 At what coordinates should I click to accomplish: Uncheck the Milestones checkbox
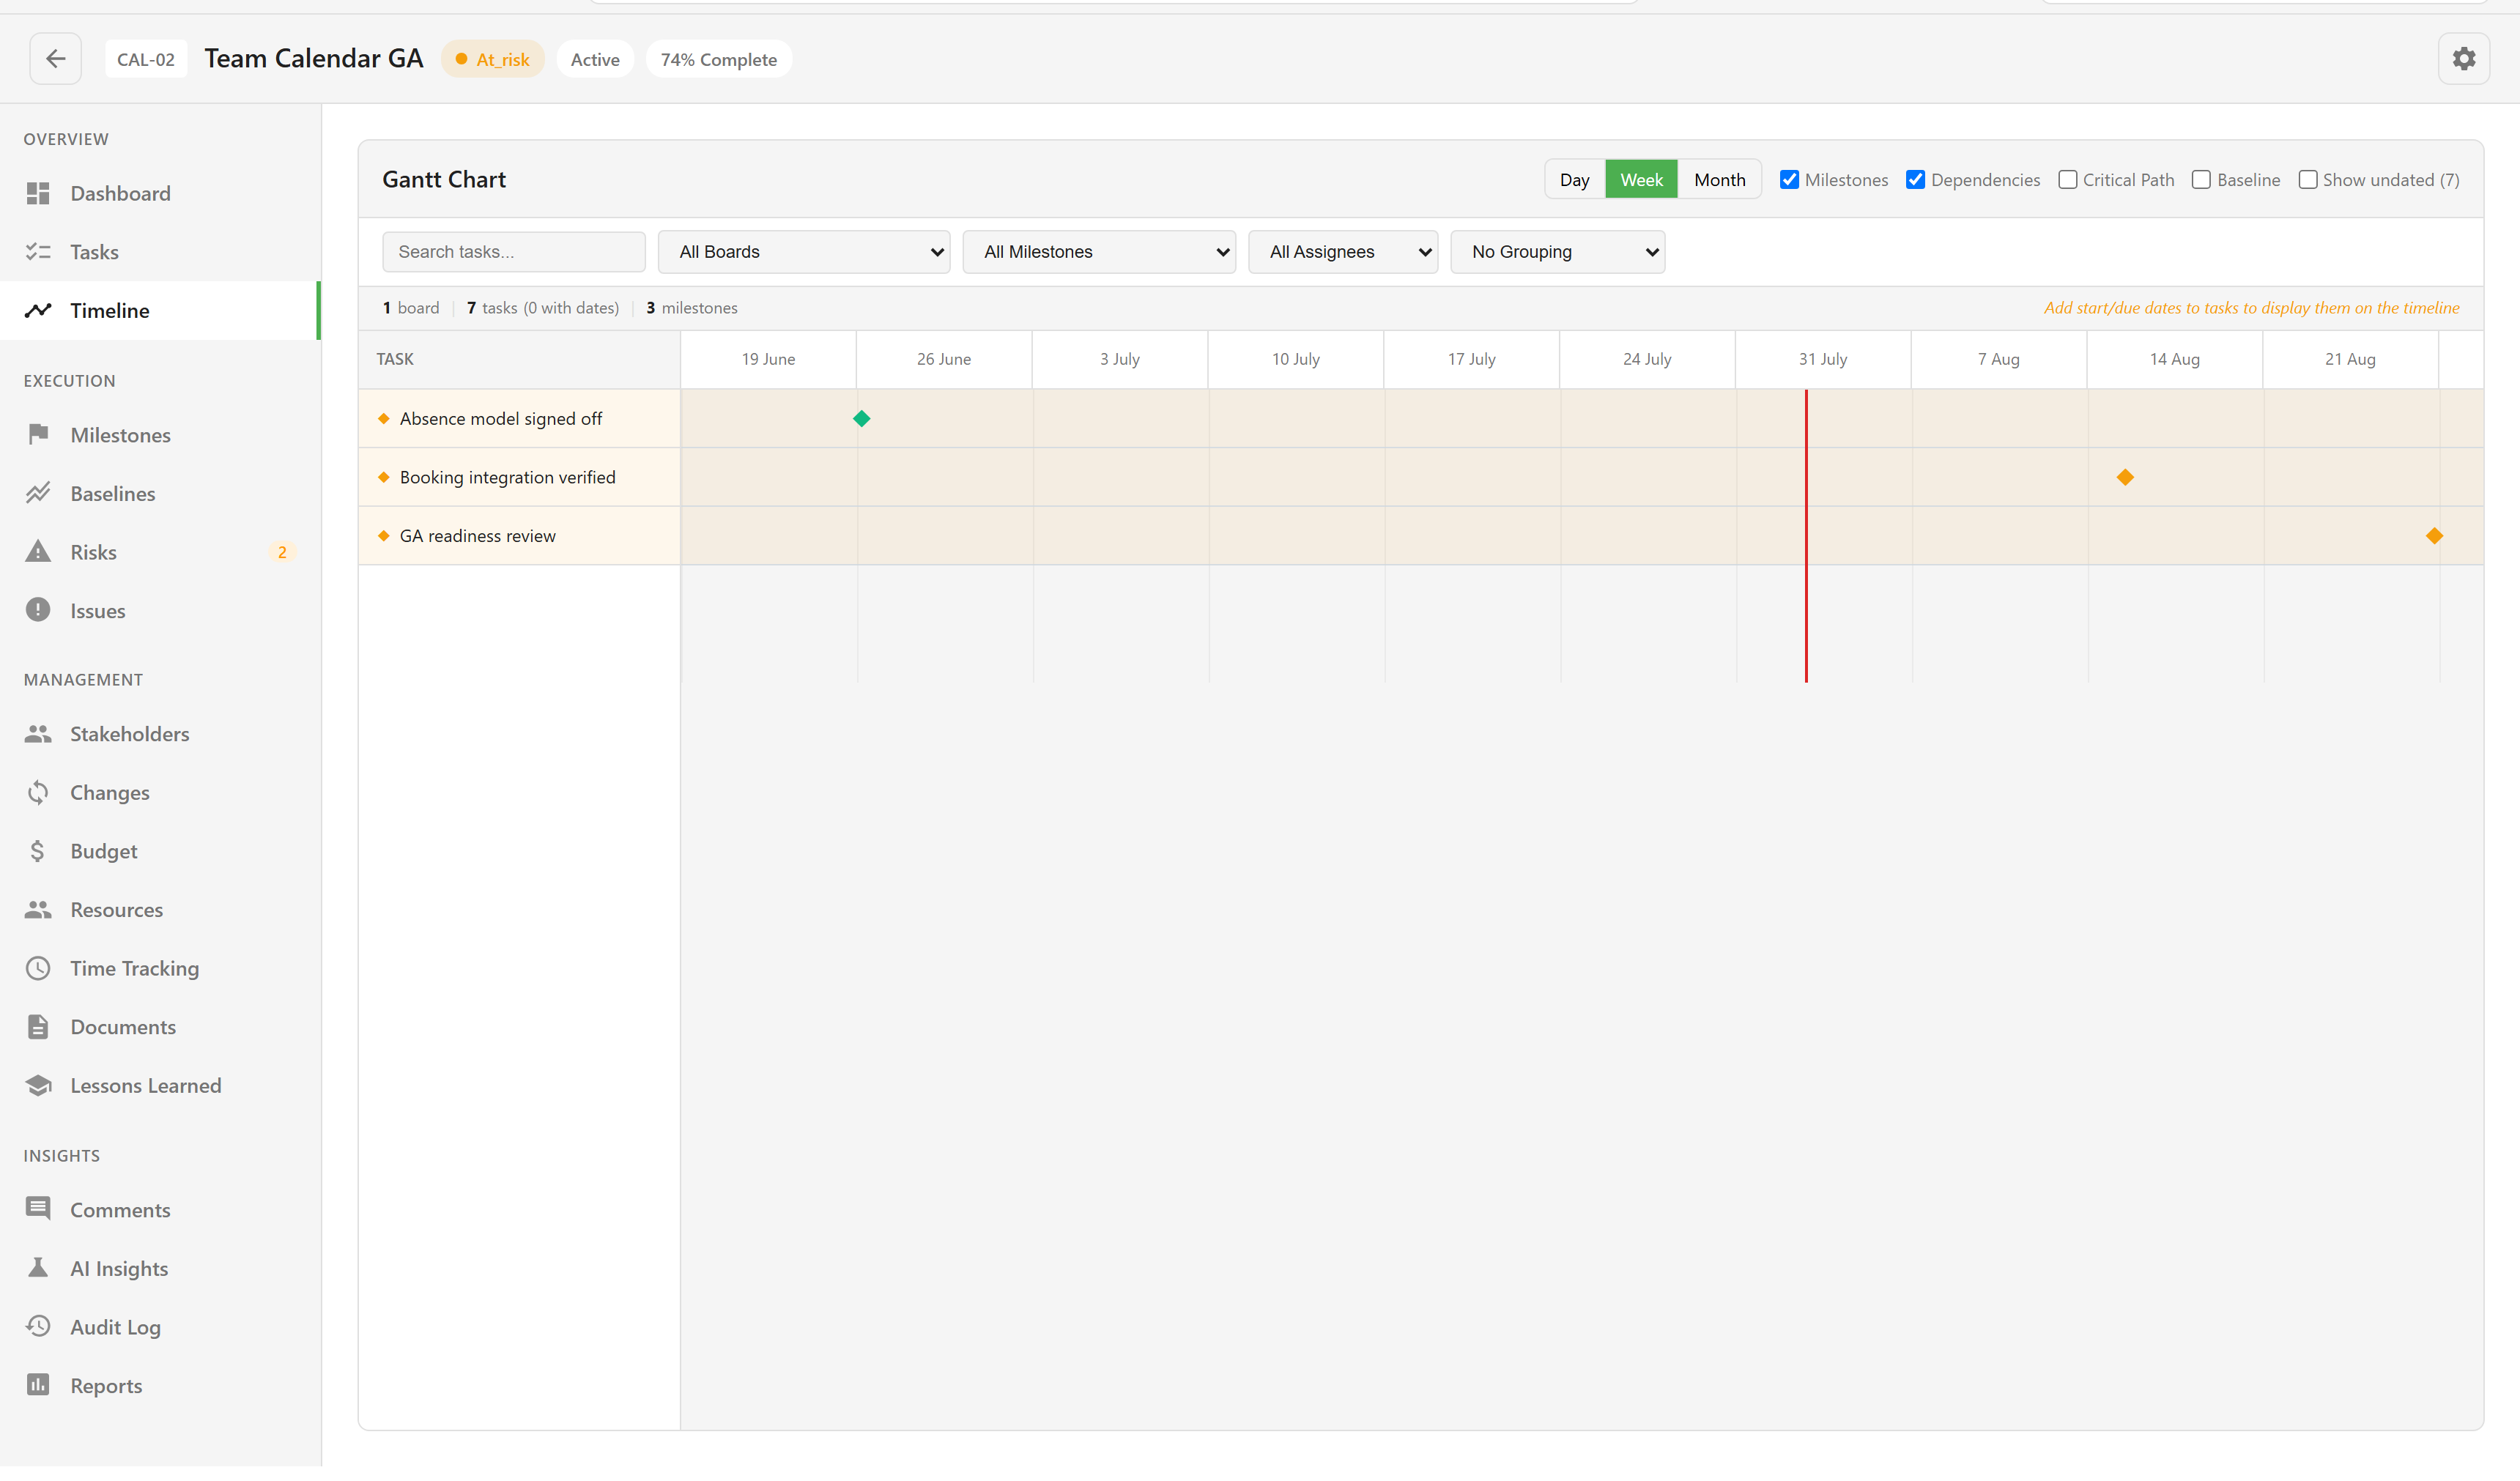tap(1789, 180)
